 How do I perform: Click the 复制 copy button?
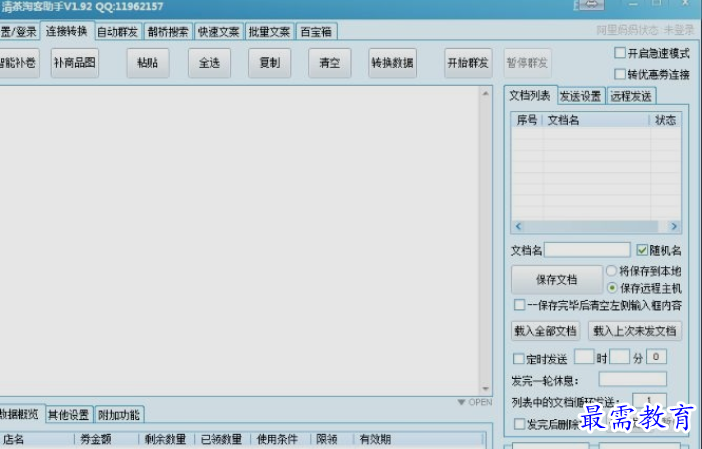(x=270, y=63)
